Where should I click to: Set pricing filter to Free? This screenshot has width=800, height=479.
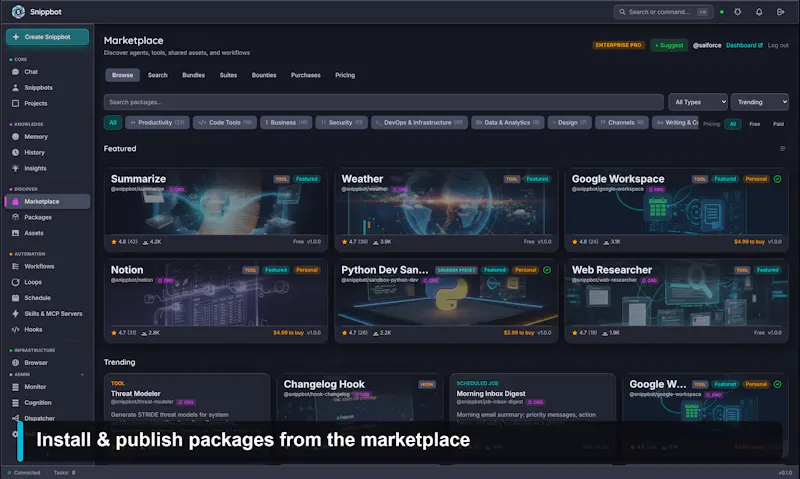(755, 124)
